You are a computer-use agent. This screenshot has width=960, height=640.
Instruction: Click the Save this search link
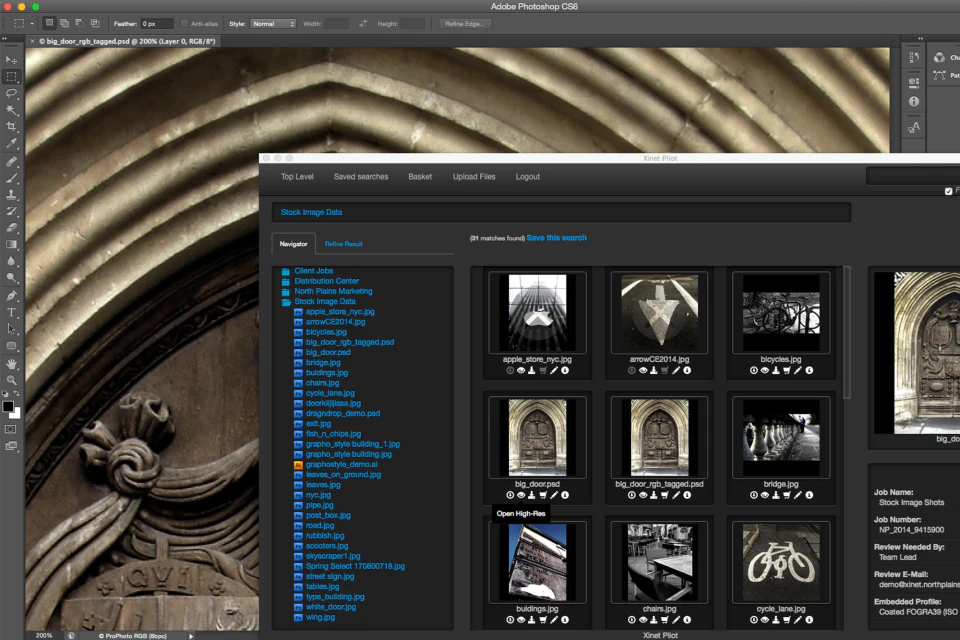(557, 238)
